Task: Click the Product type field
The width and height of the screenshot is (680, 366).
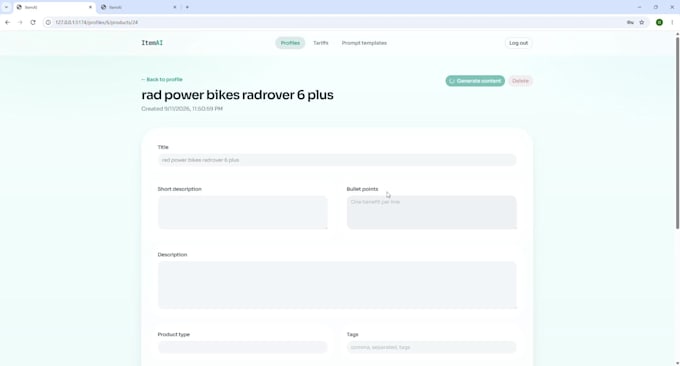Action: point(242,347)
